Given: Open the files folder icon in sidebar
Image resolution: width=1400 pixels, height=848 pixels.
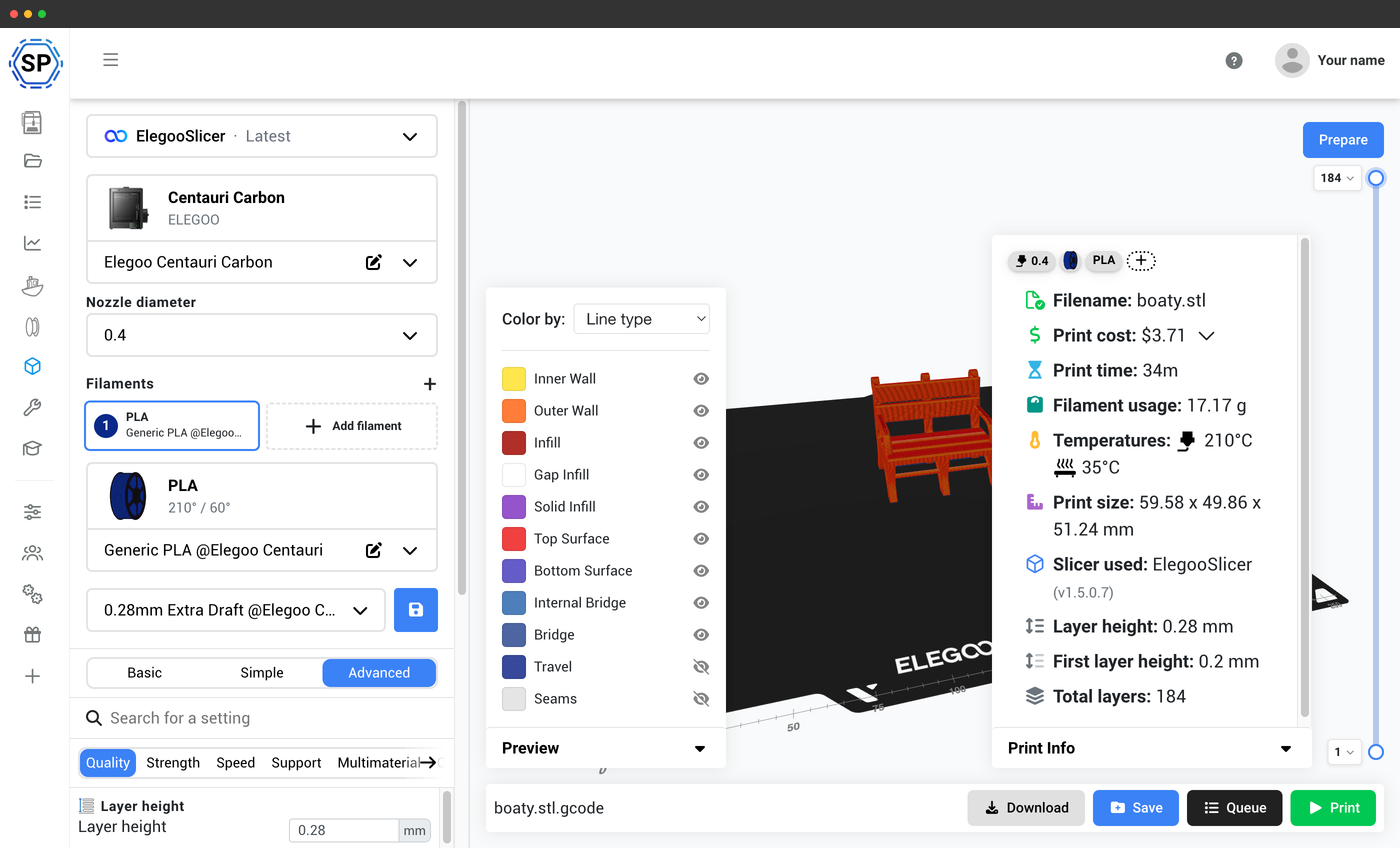Looking at the screenshot, I should click(x=32, y=161).
